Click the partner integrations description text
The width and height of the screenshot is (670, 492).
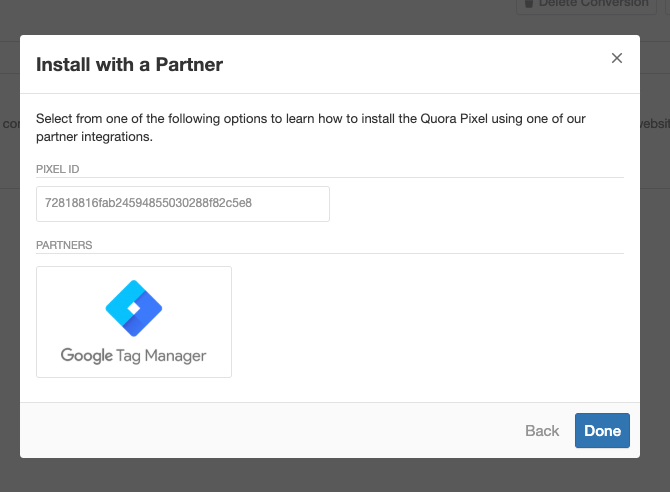[x=311, y=127]
